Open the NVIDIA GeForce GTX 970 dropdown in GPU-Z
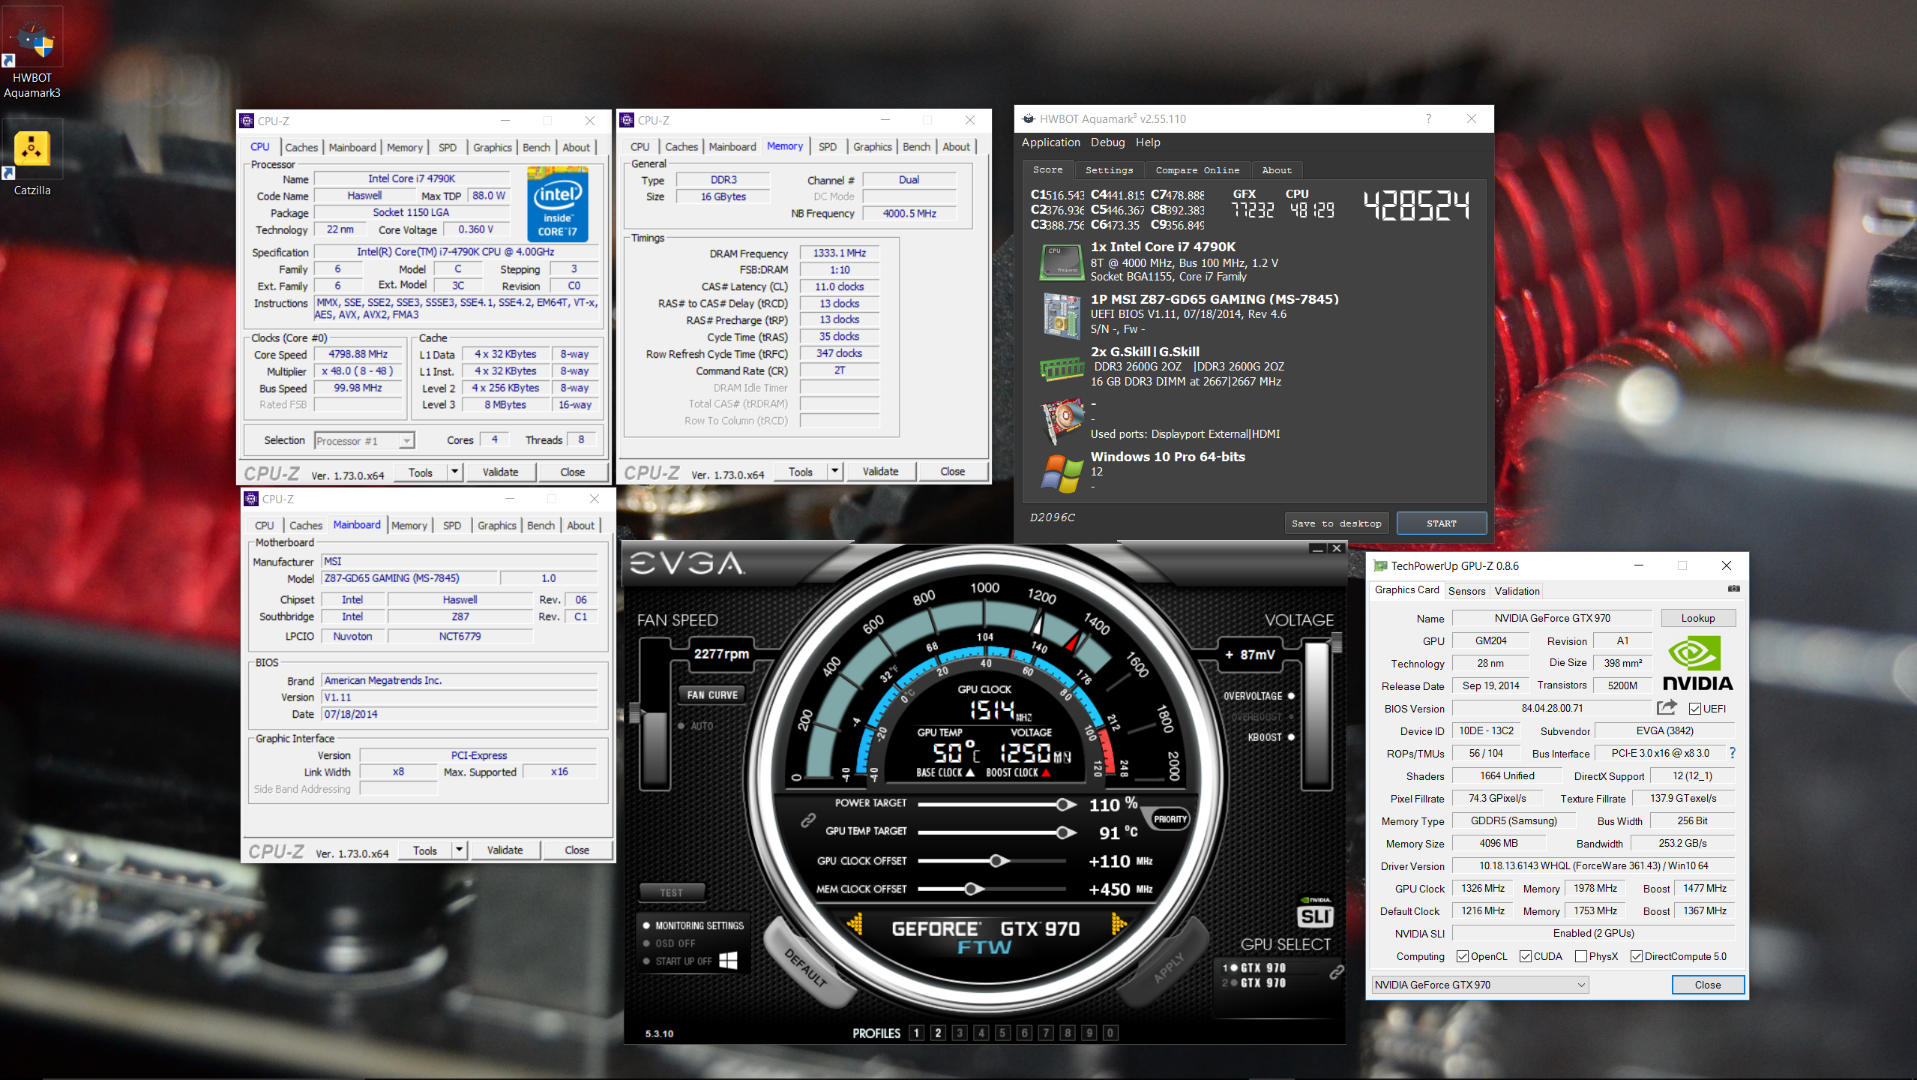Screen dimensions: 1917x1080 point(1480,985)
